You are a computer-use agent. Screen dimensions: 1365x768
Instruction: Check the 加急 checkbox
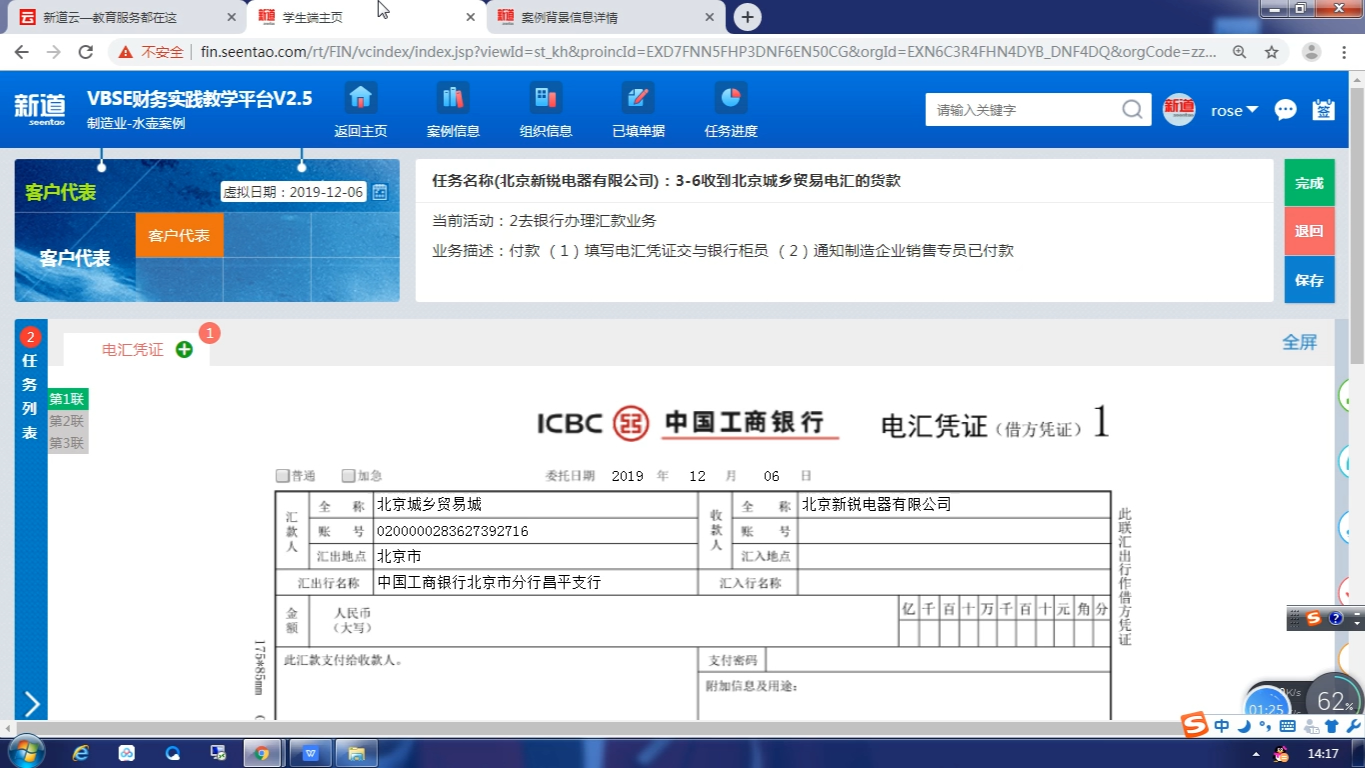(x=348, y=476)
